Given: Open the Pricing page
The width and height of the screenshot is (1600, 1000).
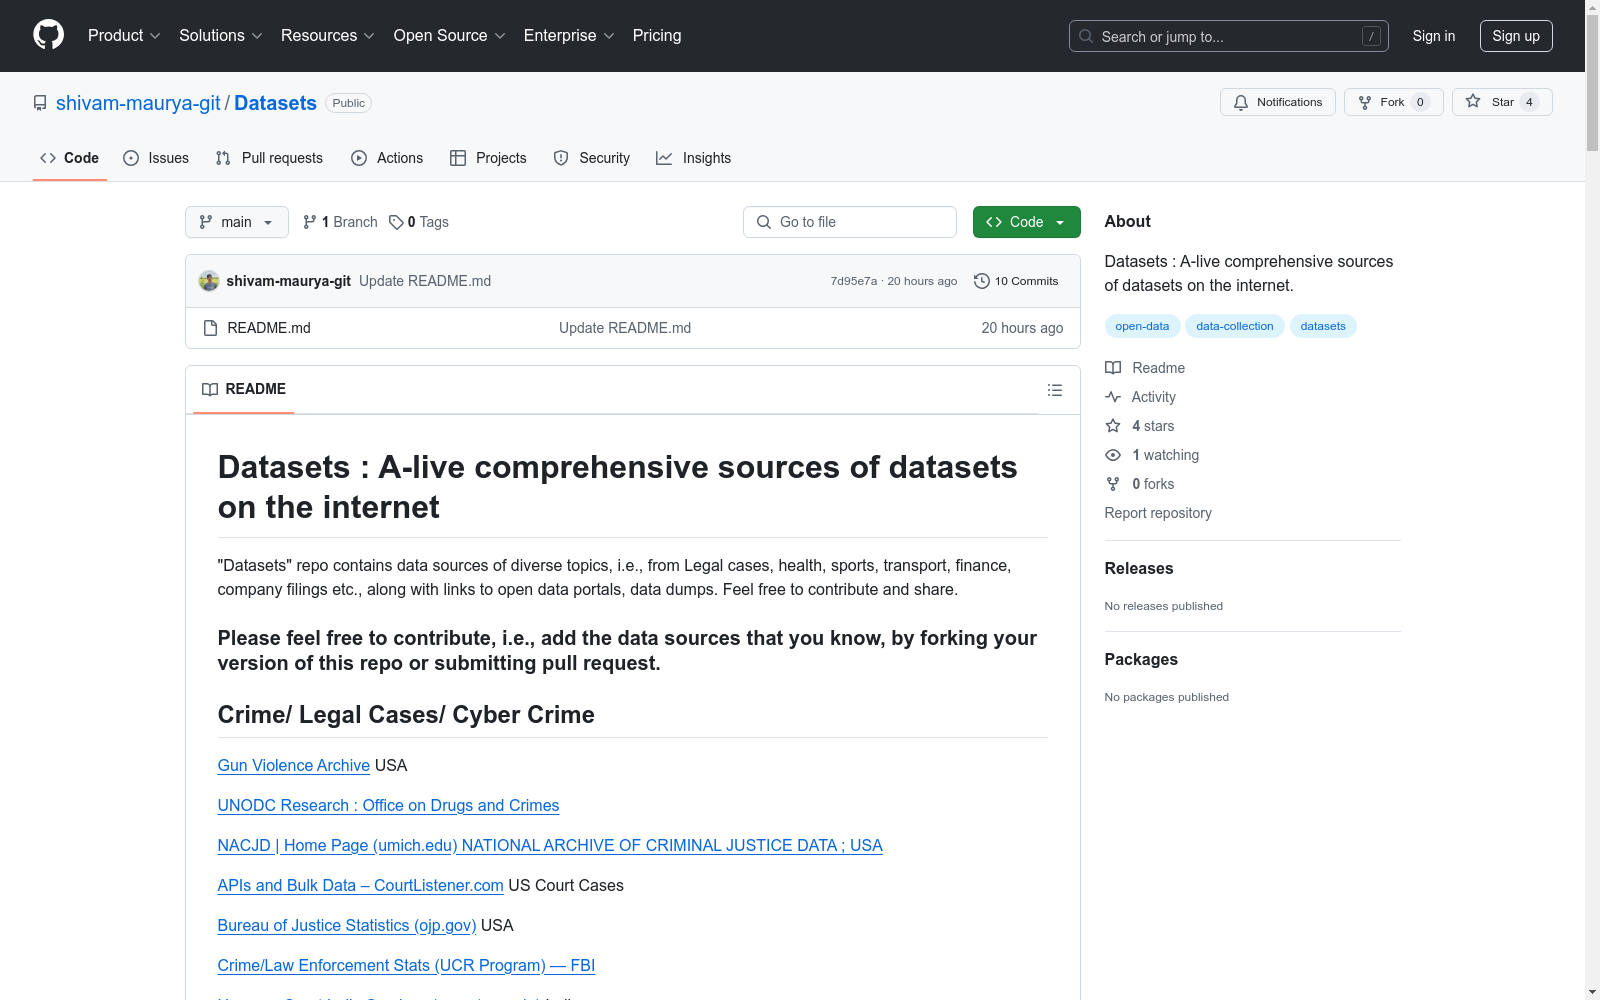Looking at the screenshot, I should coord(657,36).
